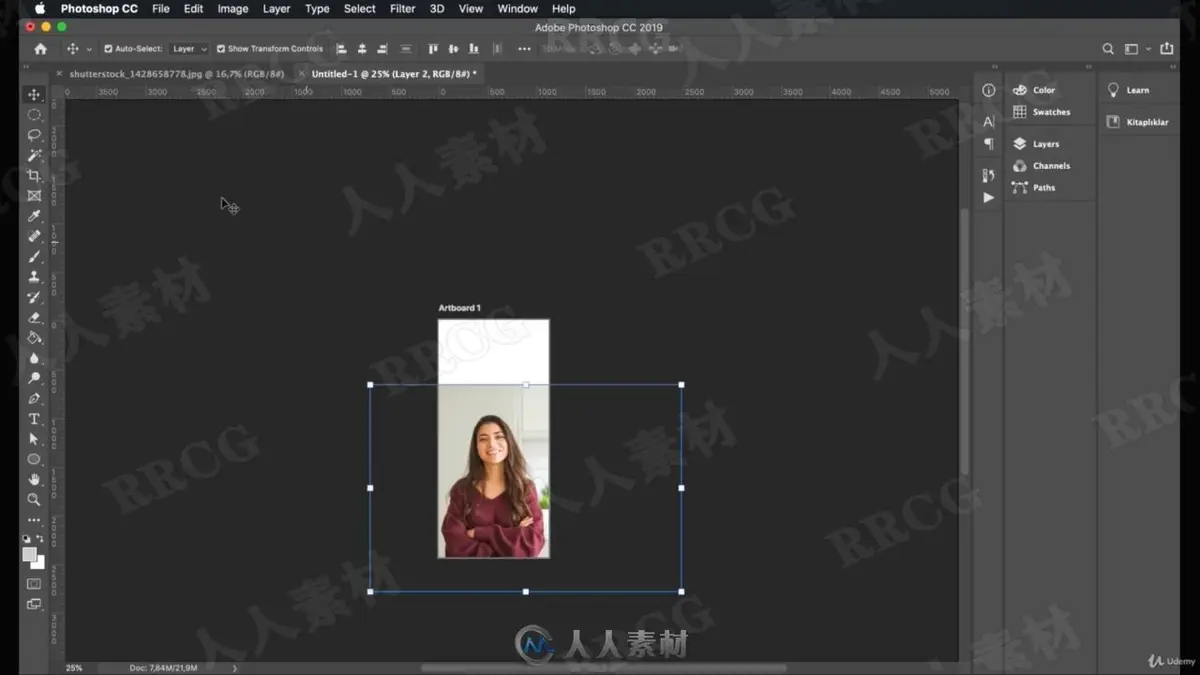Close the shutterstock_1428658778.jpg tab
Image resolution: width=1200 pixels, height=675 pixels.
click(x=59, y=74)
